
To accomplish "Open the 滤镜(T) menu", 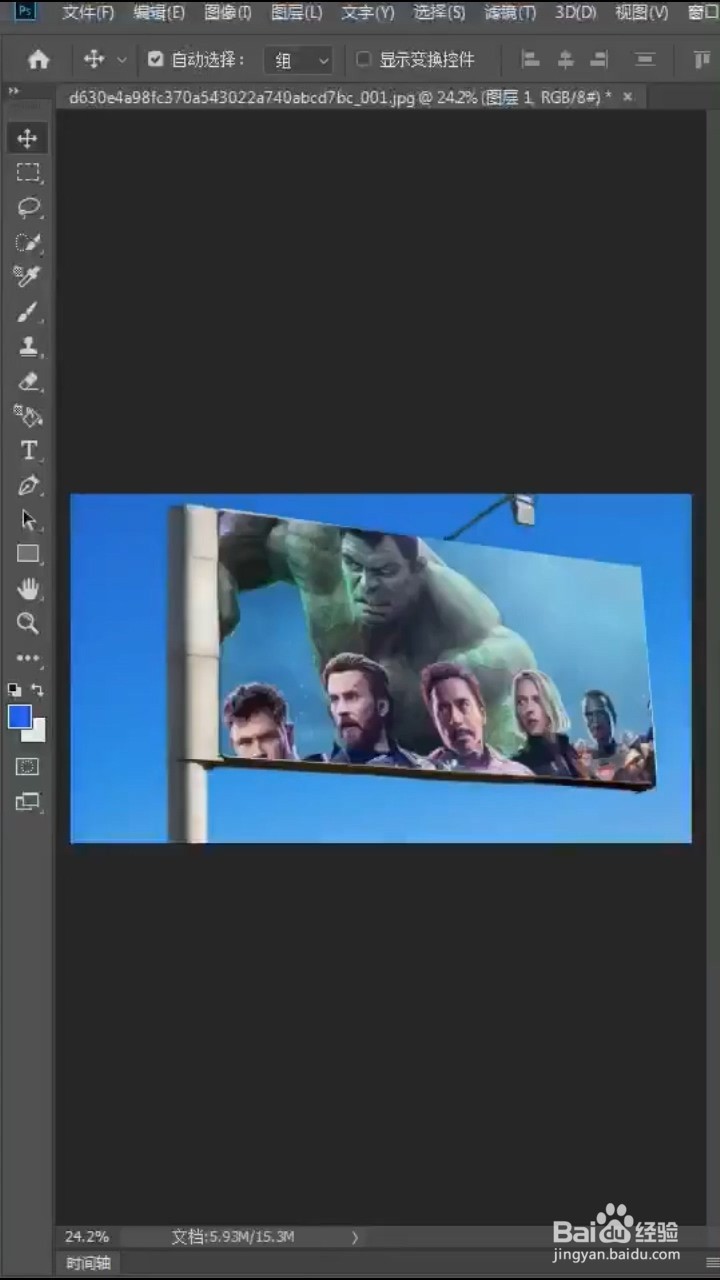I will [510, 13].
